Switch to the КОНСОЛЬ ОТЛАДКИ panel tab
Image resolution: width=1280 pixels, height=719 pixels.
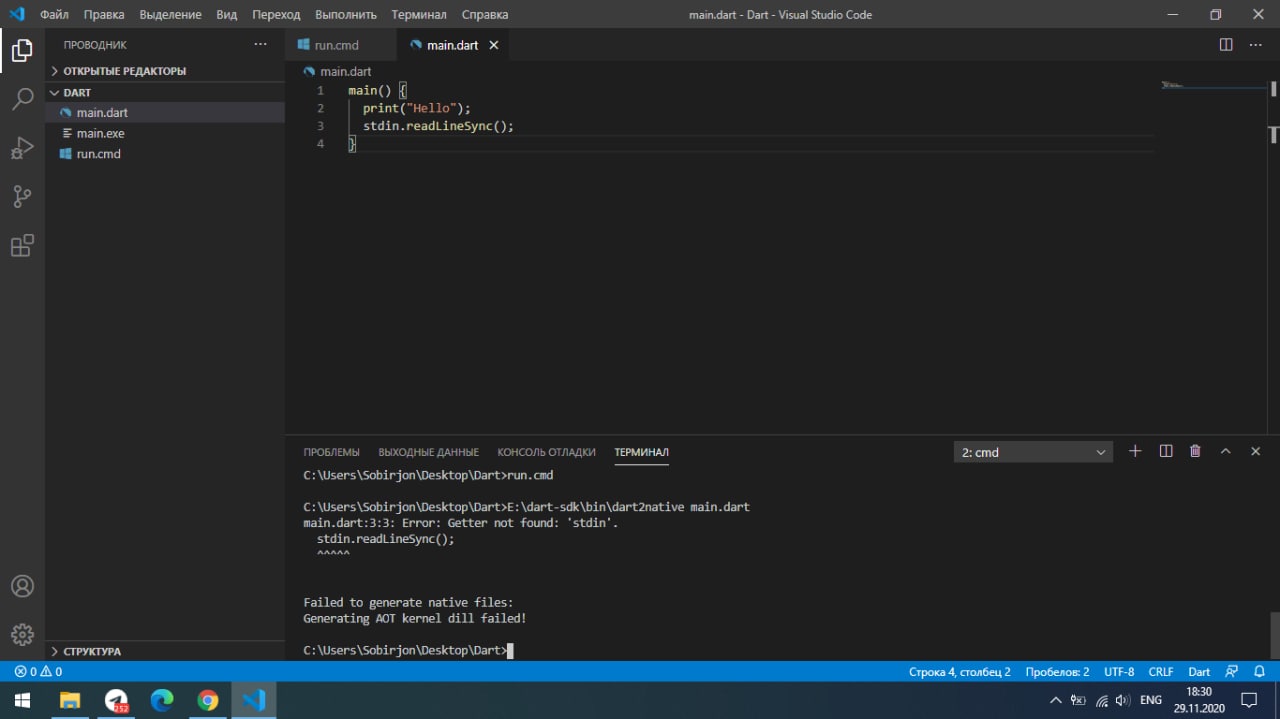pyautogui.click(x=546, y=452)
